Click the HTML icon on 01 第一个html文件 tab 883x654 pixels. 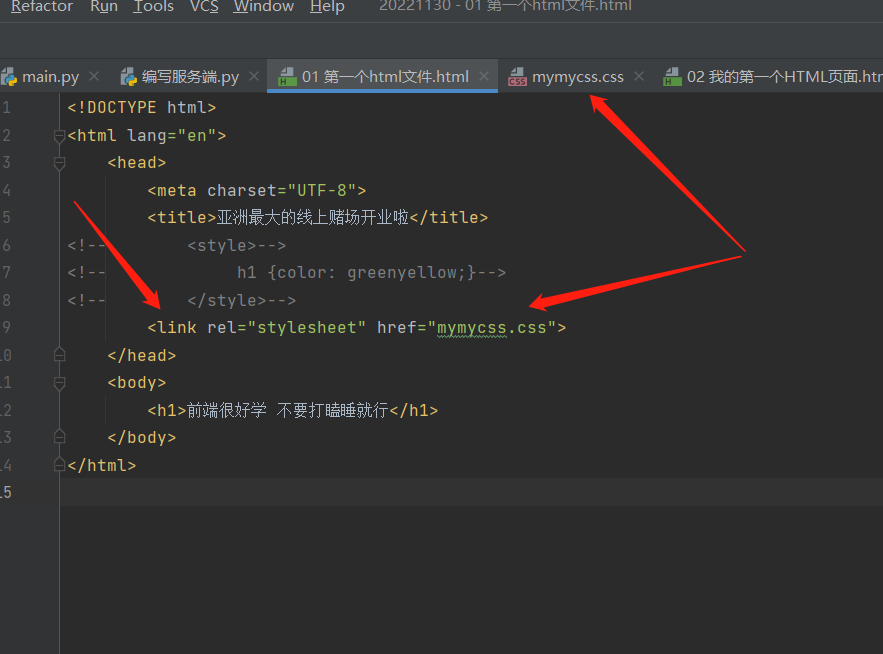click(288, 77)
